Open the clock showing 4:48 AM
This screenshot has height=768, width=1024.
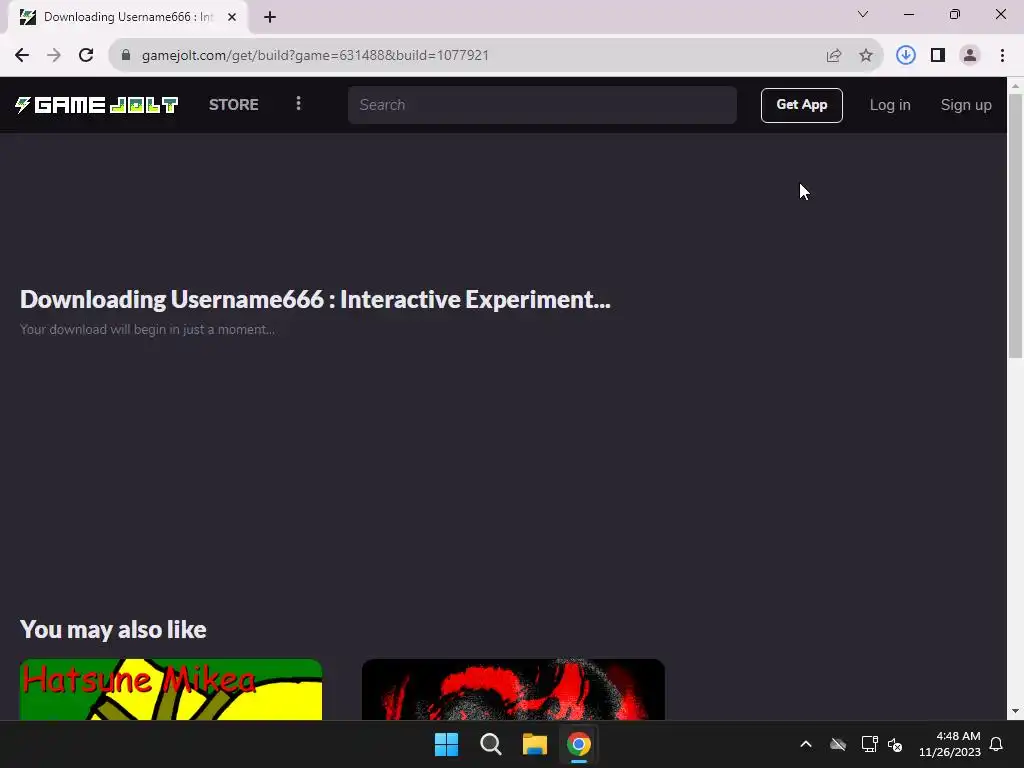coord(950,744)
